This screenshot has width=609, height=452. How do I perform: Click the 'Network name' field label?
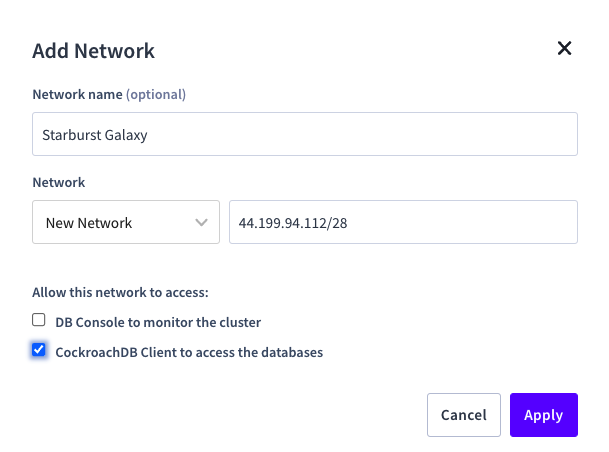(77, 95)
